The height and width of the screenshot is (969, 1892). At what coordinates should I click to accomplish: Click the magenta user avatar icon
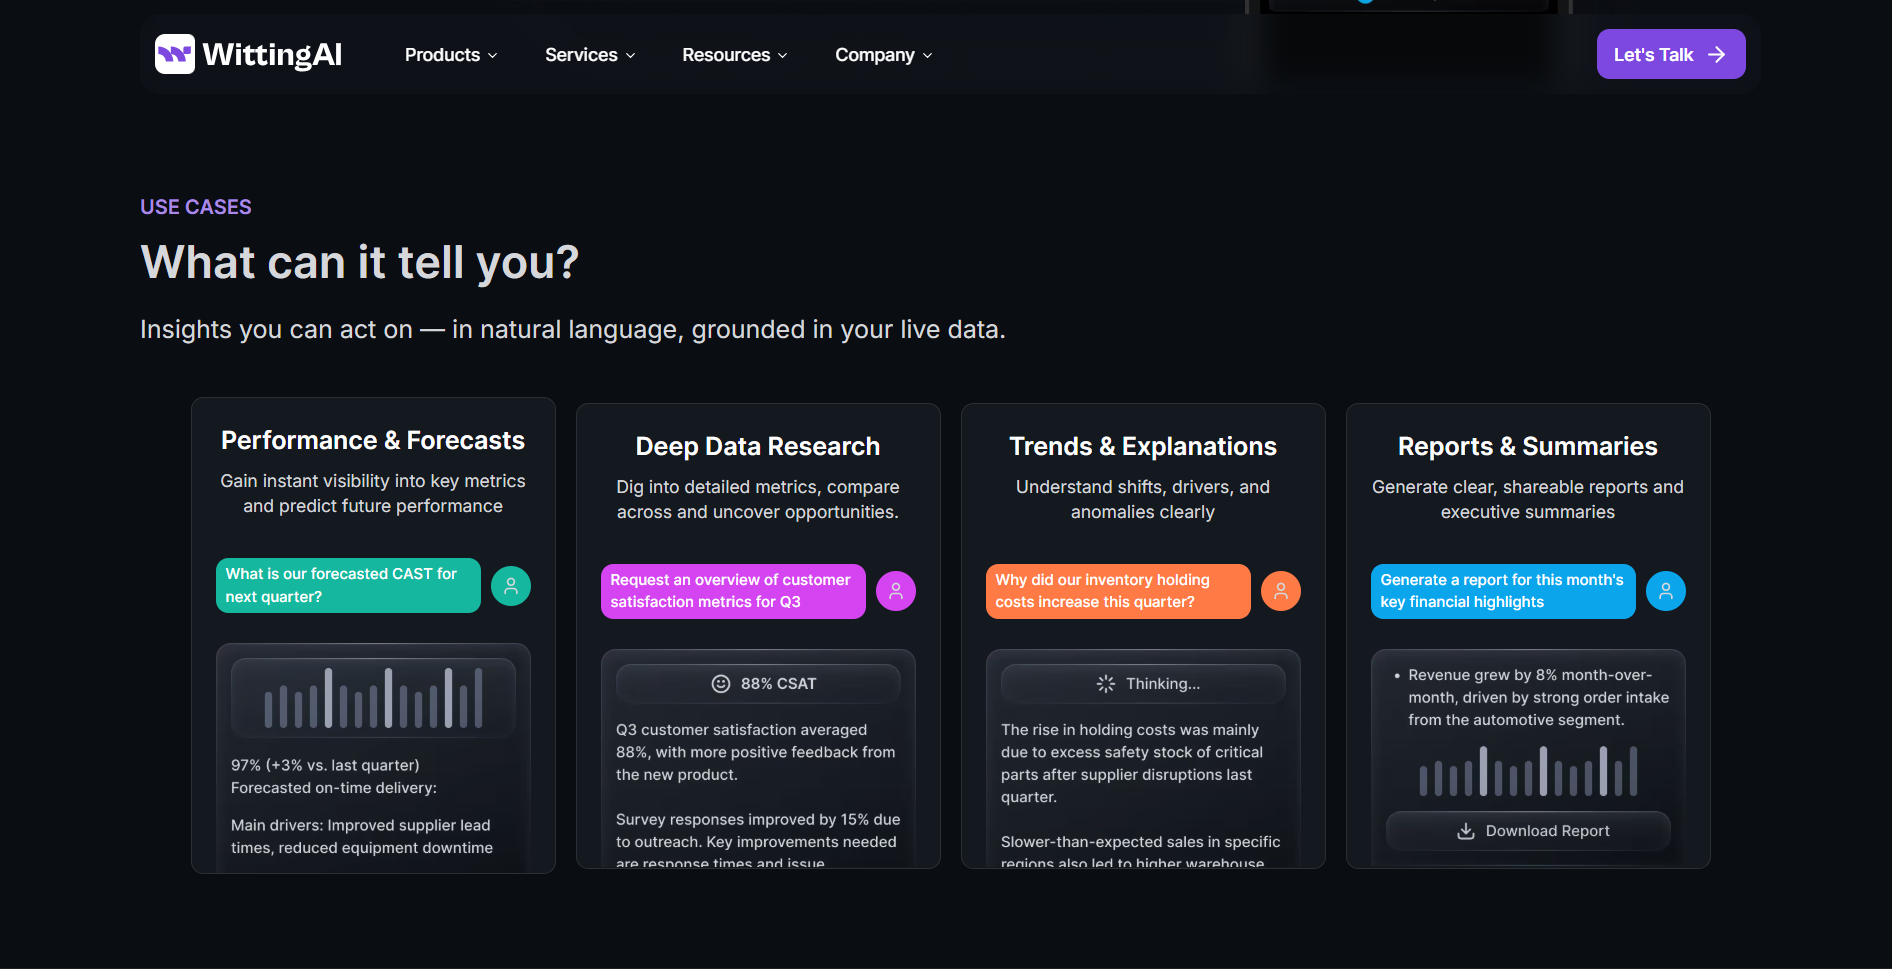tap(896, 591)
